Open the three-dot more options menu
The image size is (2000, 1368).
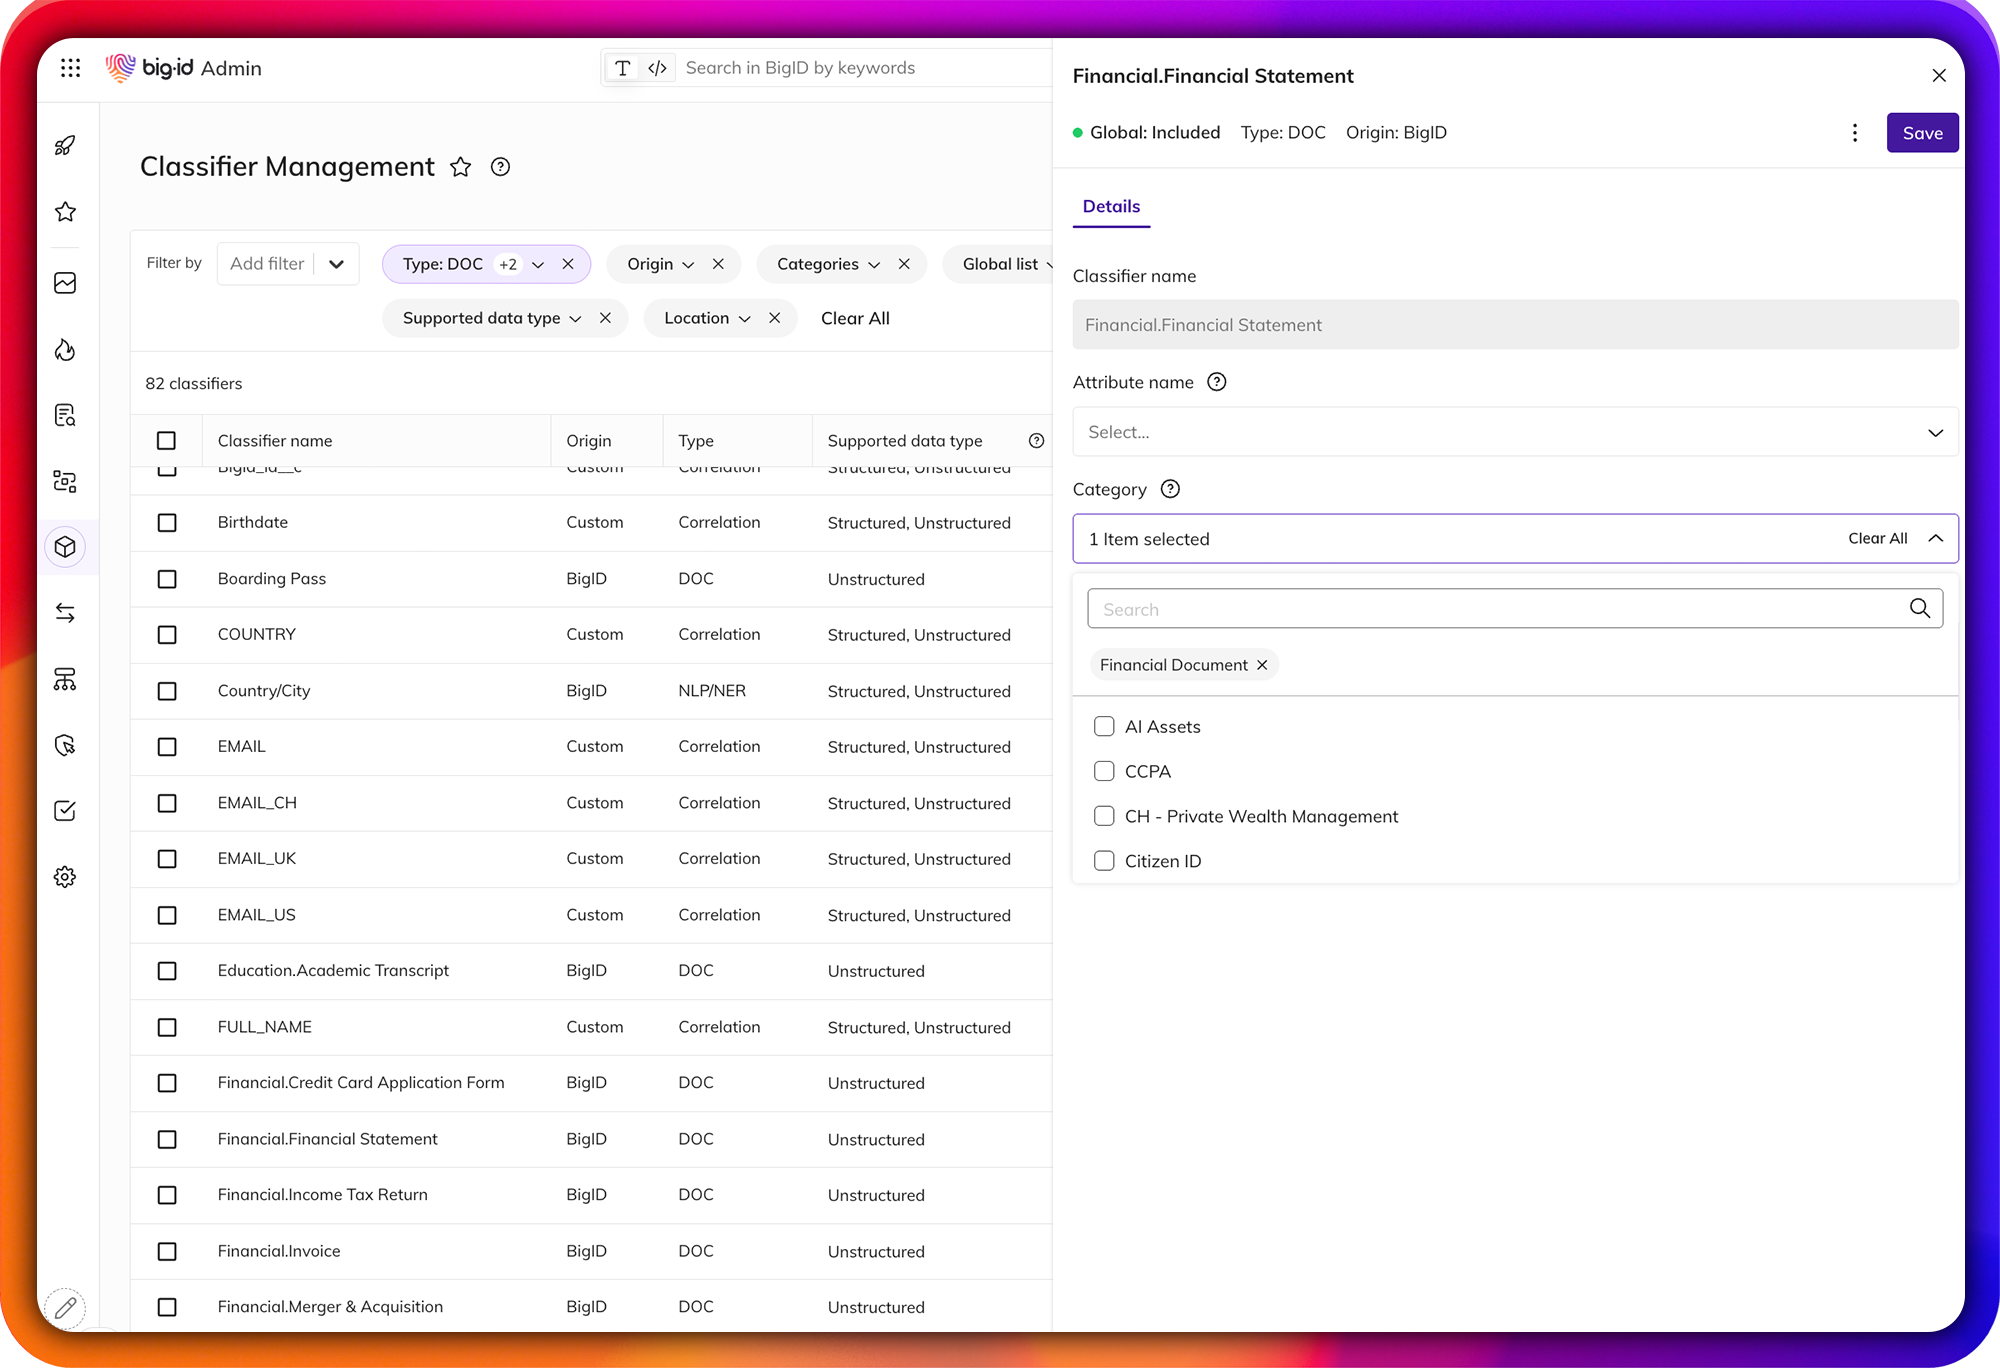coord(1855,133)
